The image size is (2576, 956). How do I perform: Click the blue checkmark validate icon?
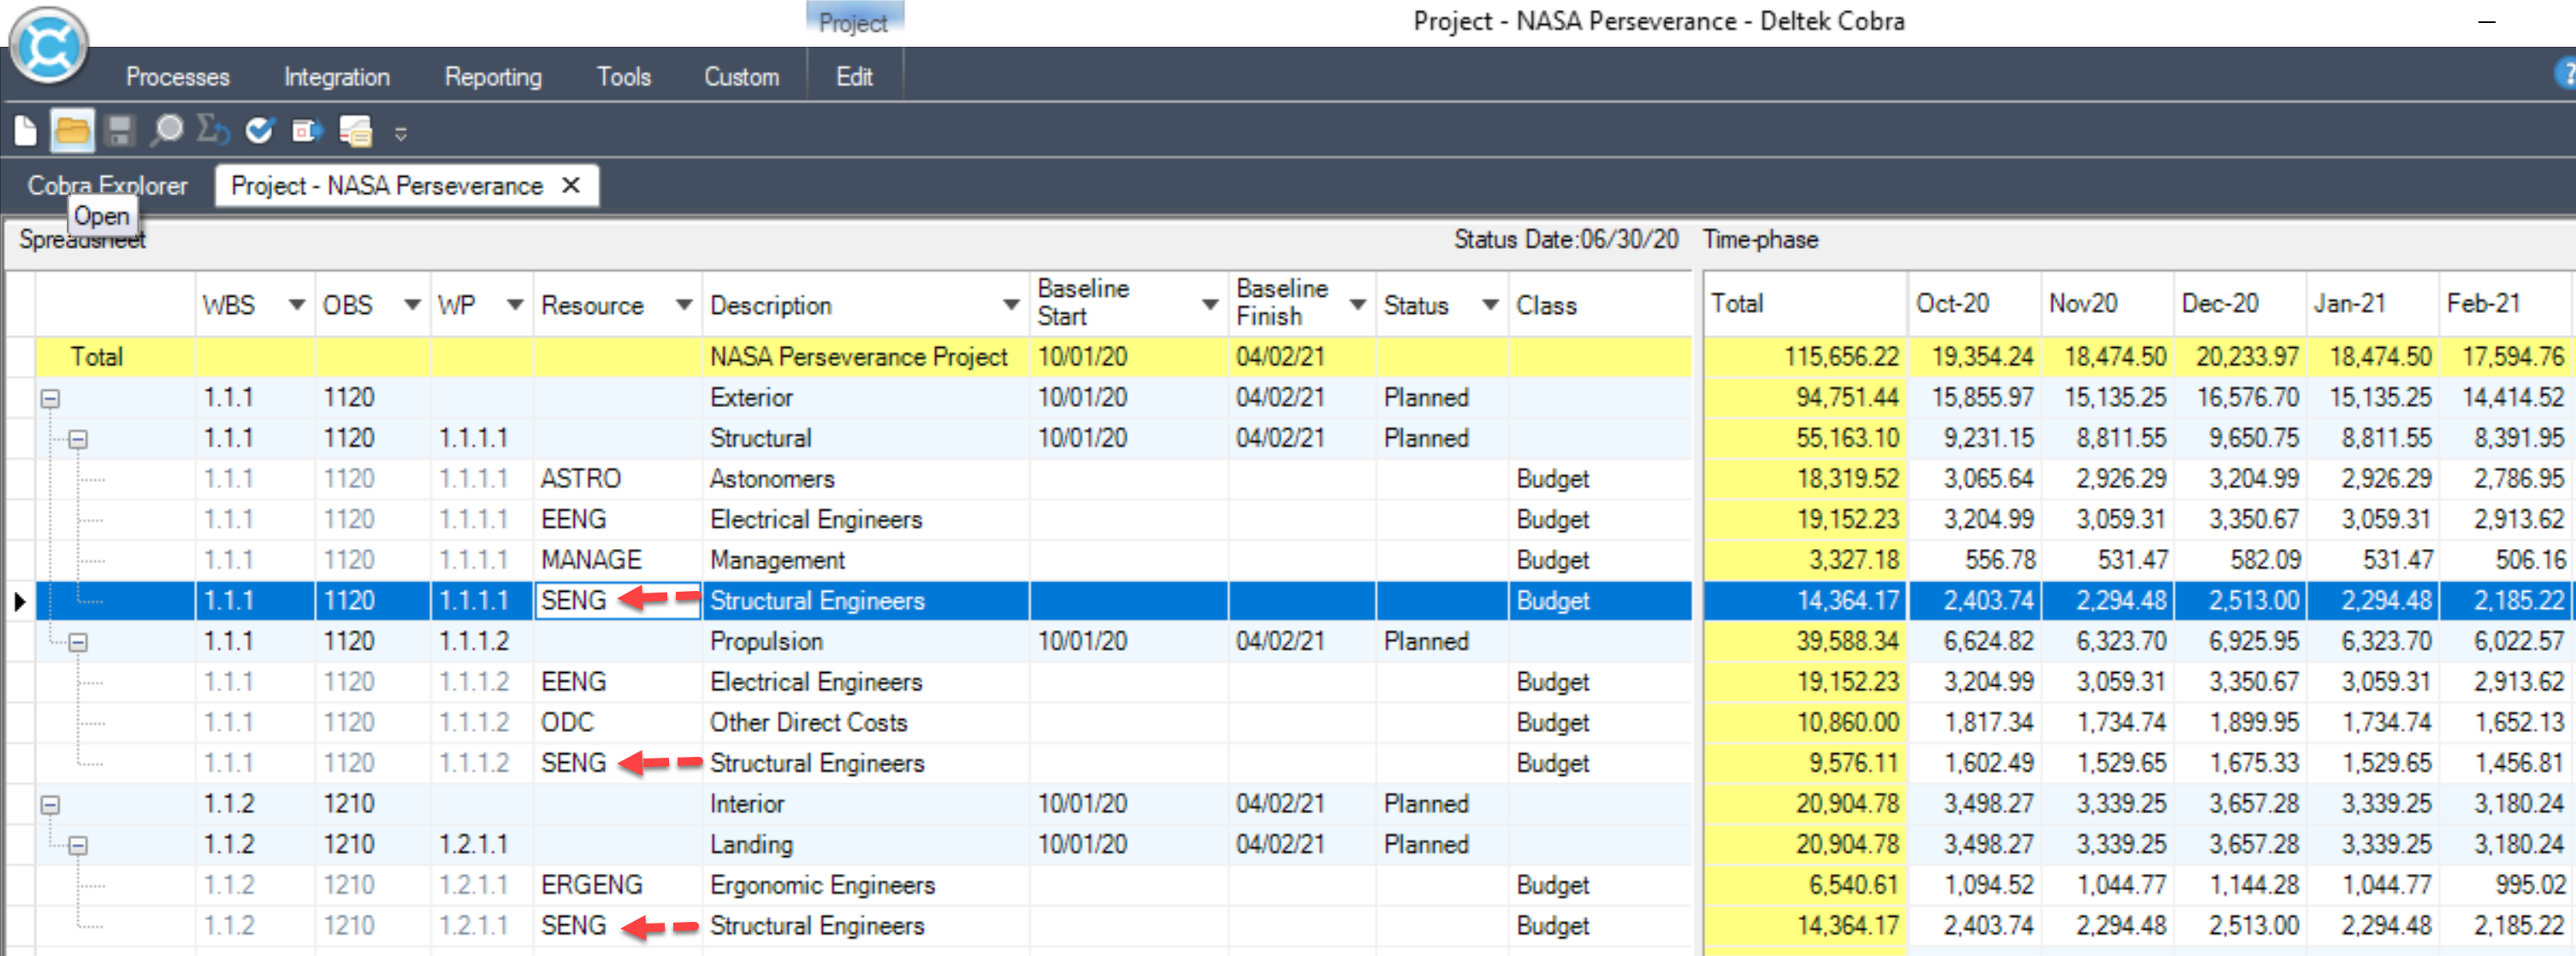click(x=260, y=130)
